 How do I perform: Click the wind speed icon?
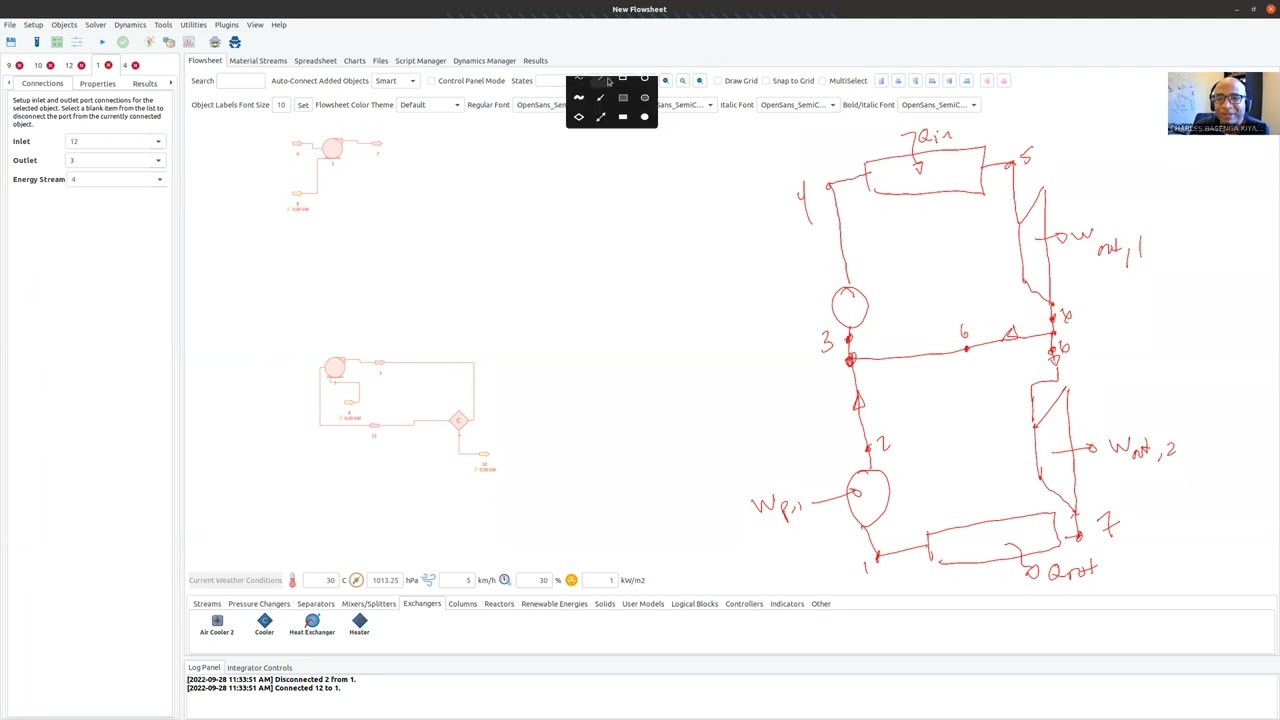click(x=428, y=580)
